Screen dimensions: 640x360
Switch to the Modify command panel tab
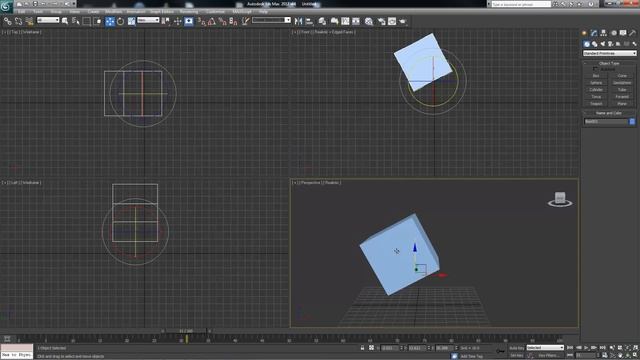pyautogui.click(x=594, y=33)
